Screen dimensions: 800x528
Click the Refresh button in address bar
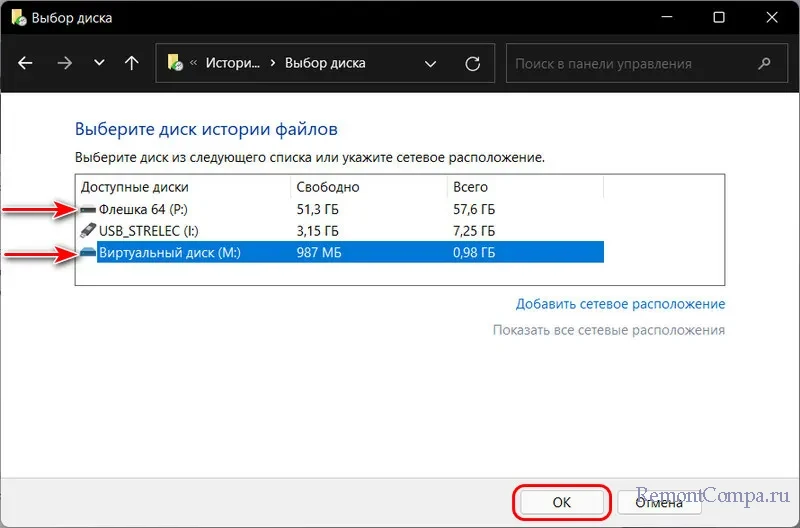click(473, 63)
